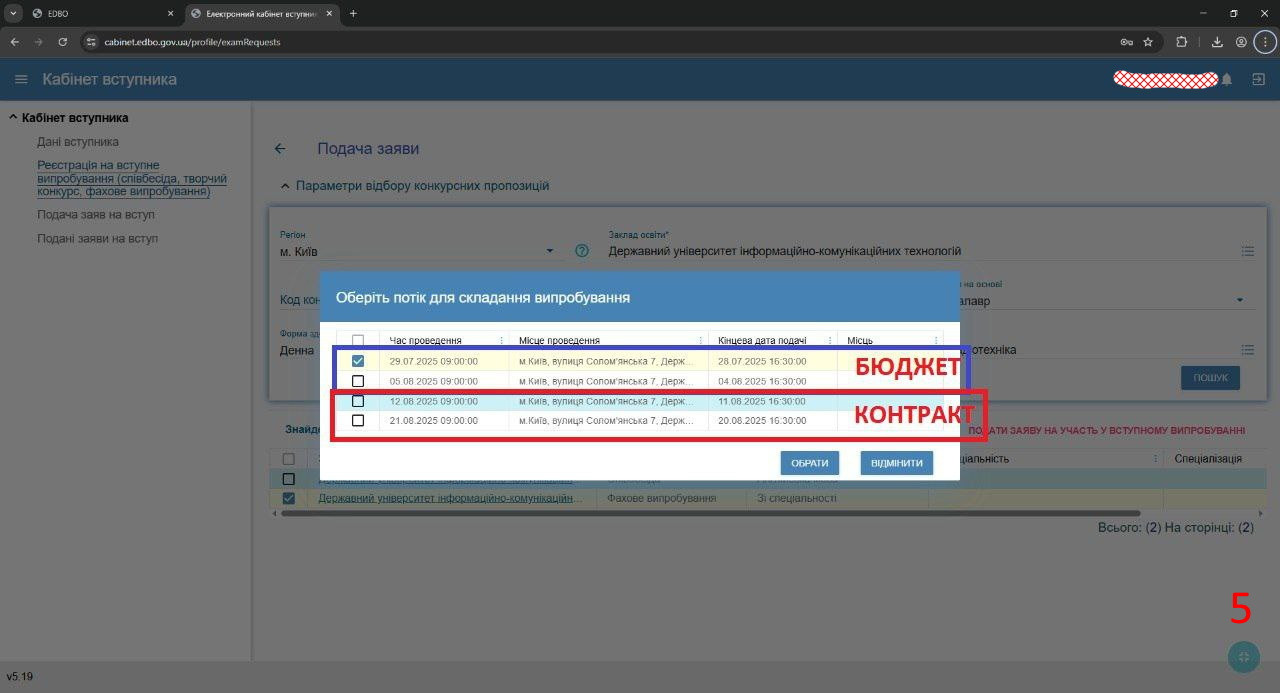Screen dimensions: 1280x693
Task: Open Реєстрація на вступне випробування sidebar item
Action: [x=132, y=178]
